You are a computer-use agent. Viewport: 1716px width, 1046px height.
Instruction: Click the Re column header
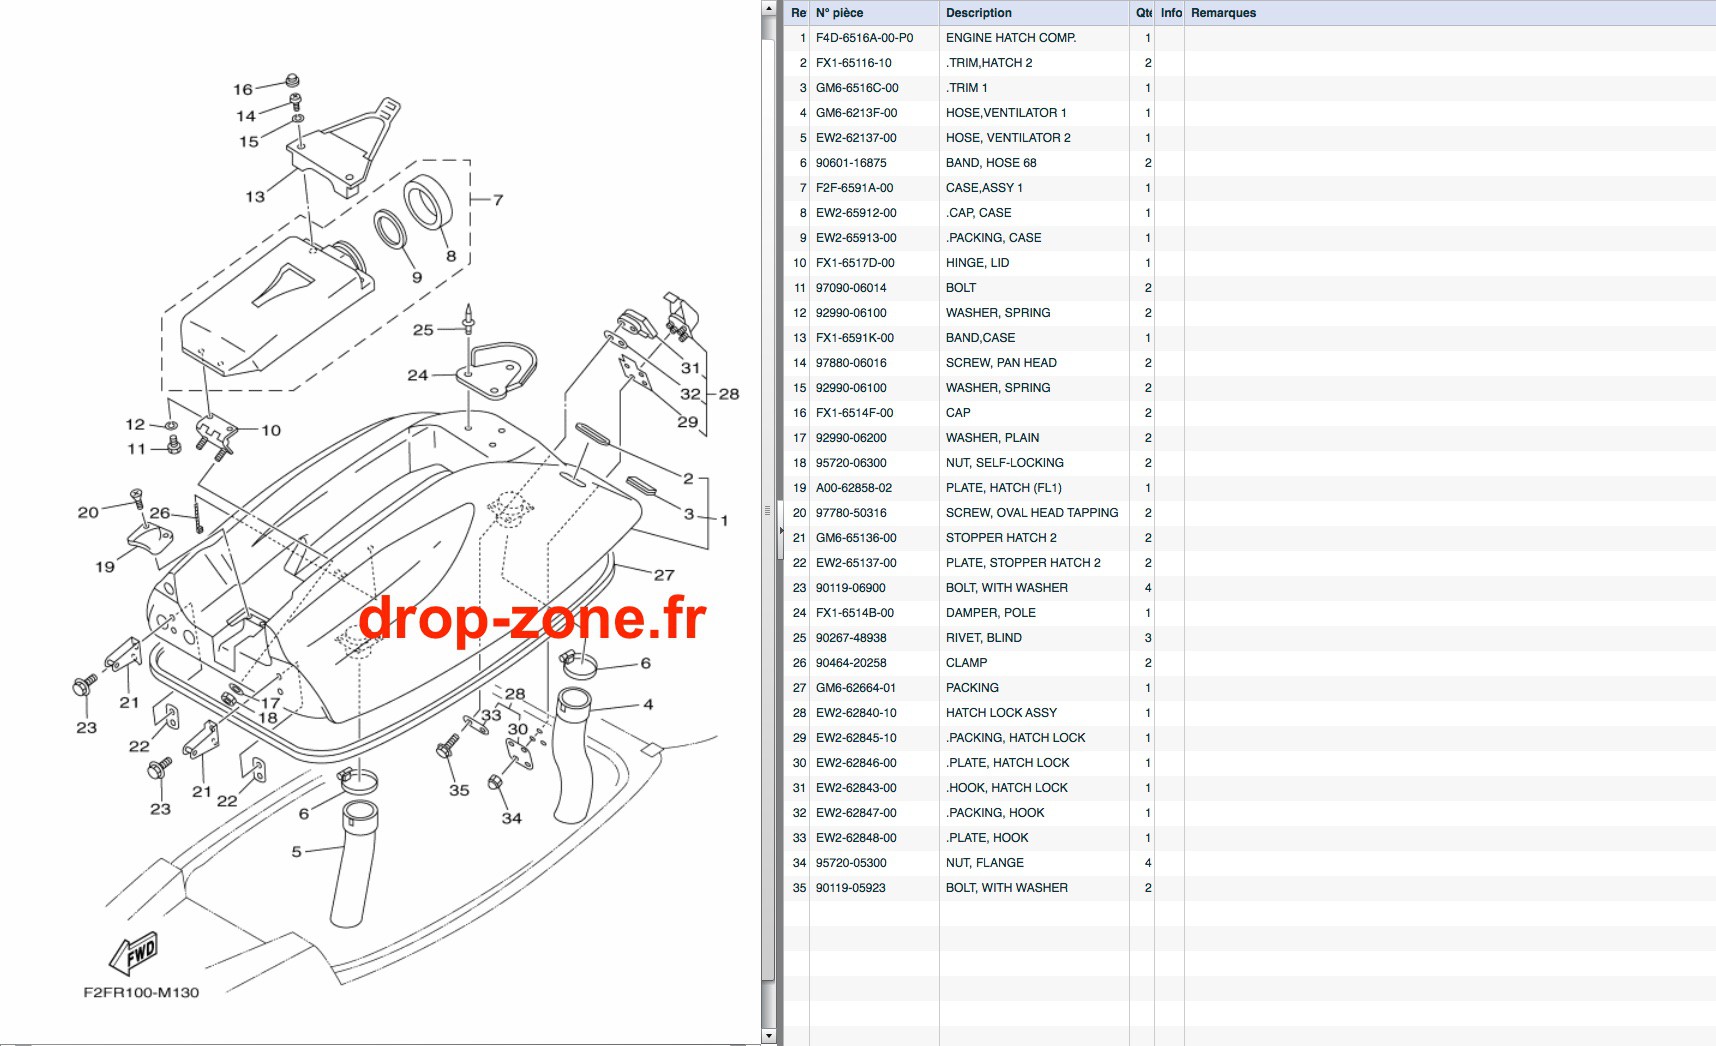tap(798, 13)
